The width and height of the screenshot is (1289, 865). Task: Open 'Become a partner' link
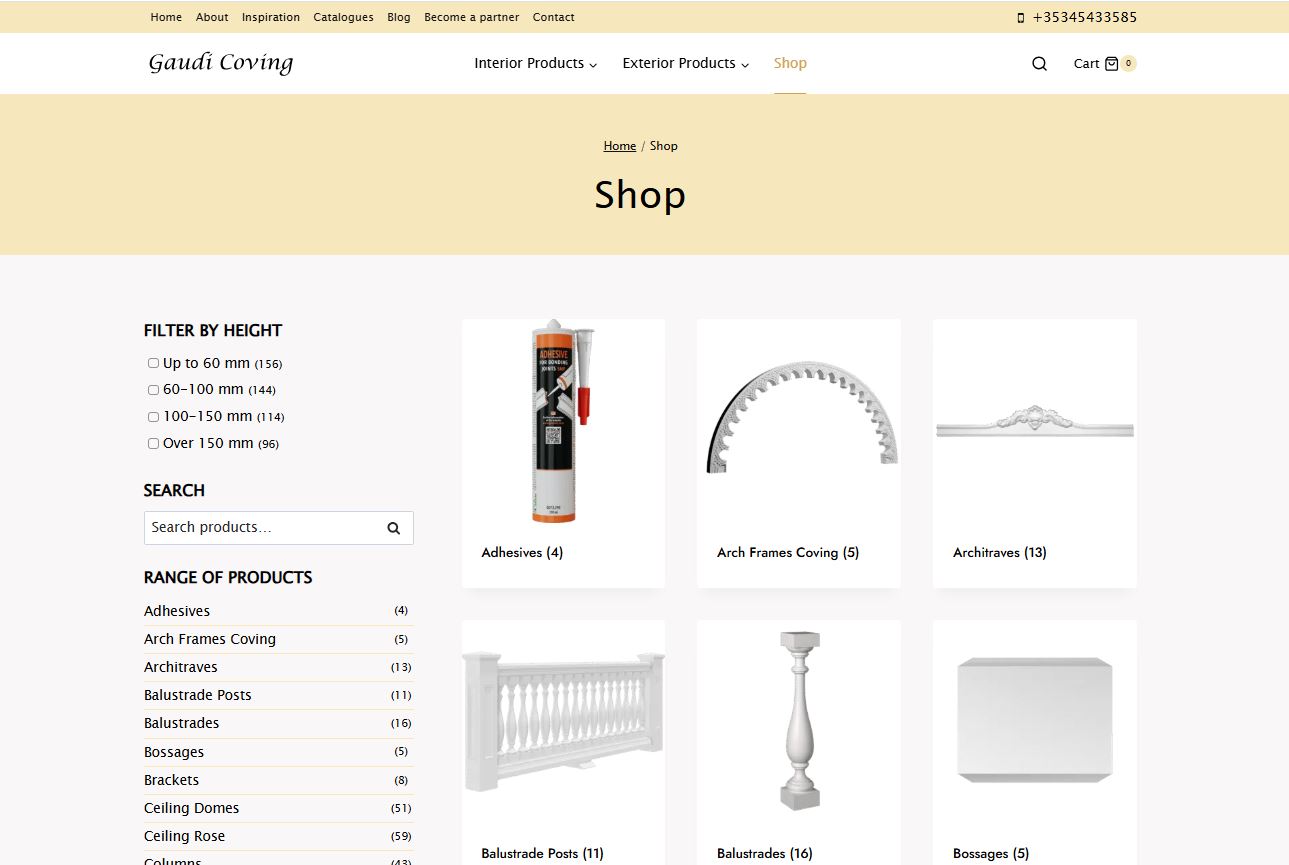pos(472,17)
